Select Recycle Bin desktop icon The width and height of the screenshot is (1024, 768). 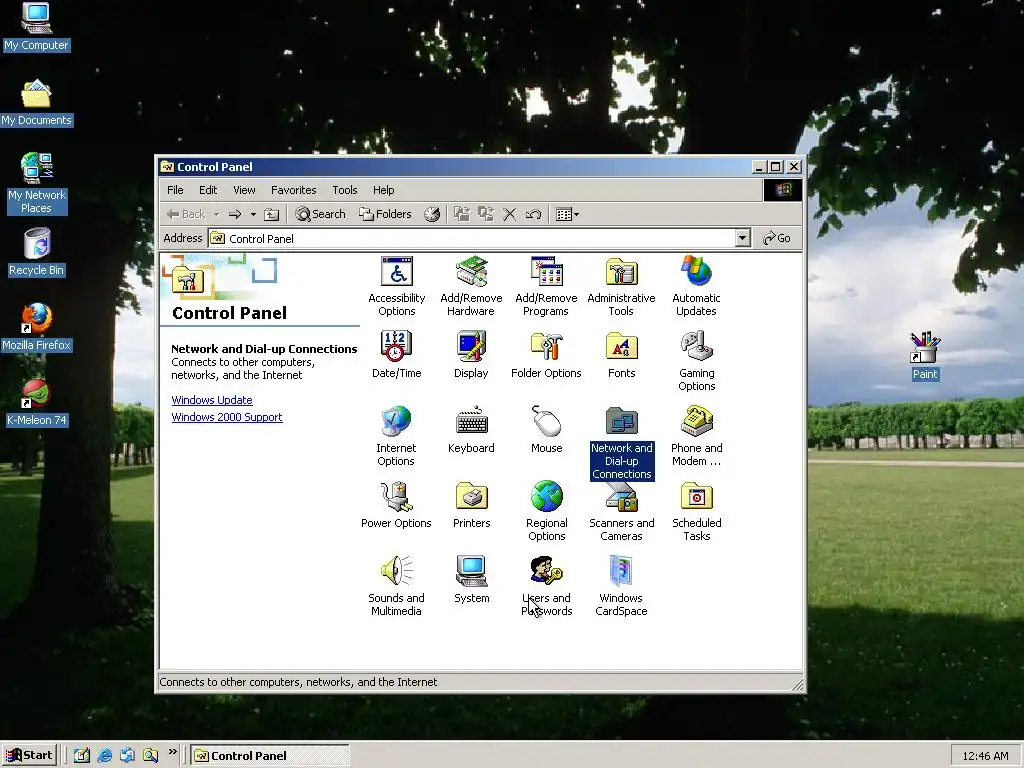(37, 253)
